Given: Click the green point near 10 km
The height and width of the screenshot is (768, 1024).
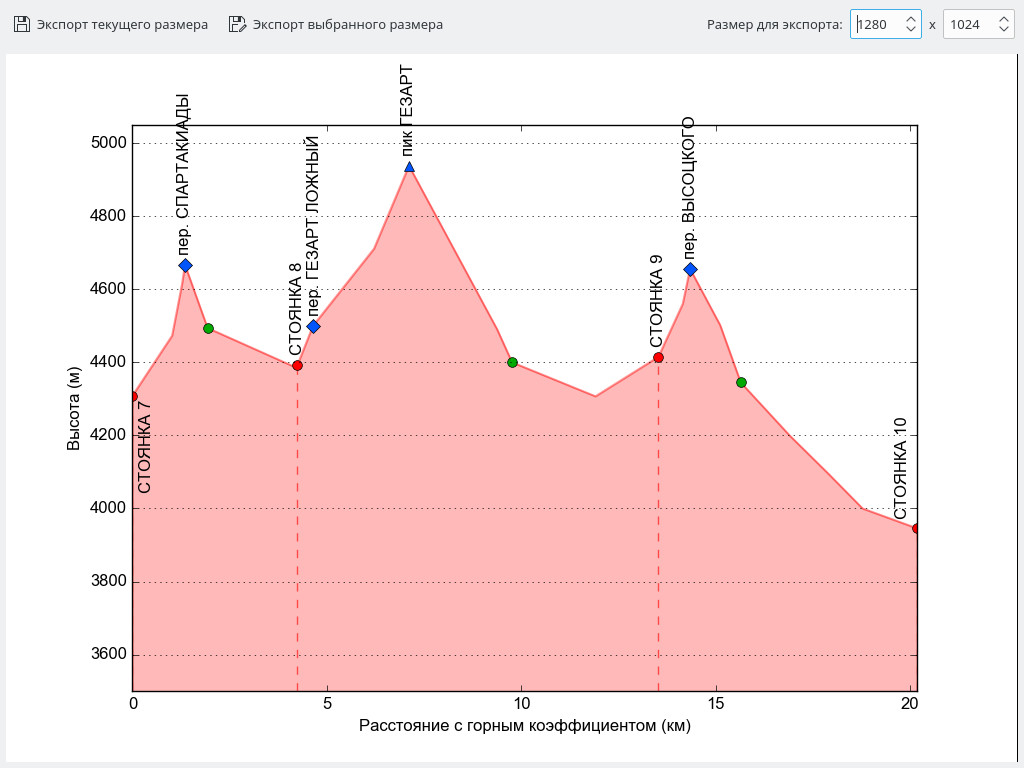Looking at the screenshot, I should pos(512,362).
